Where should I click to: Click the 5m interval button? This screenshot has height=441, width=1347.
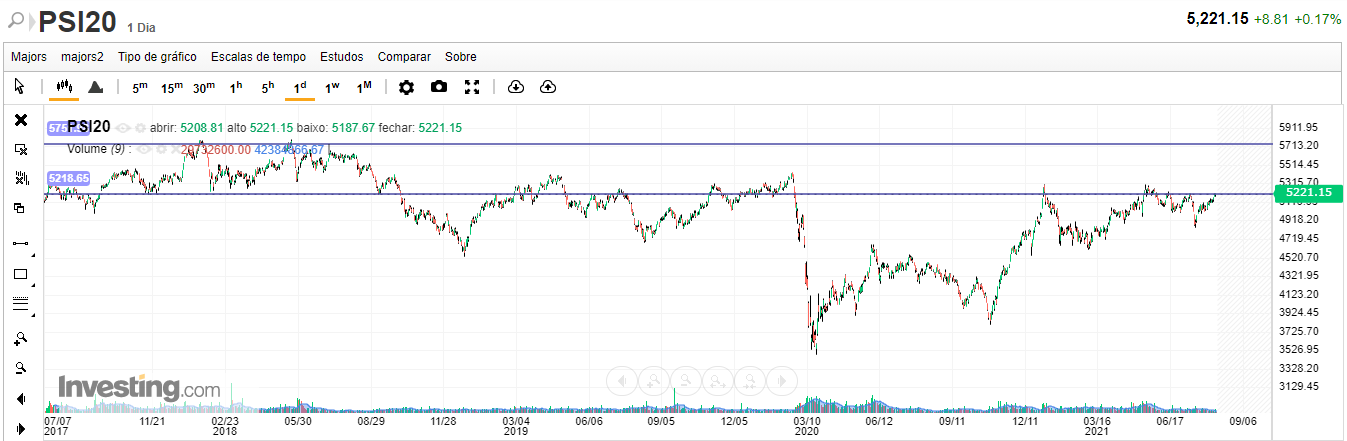[x=140, y=87]
